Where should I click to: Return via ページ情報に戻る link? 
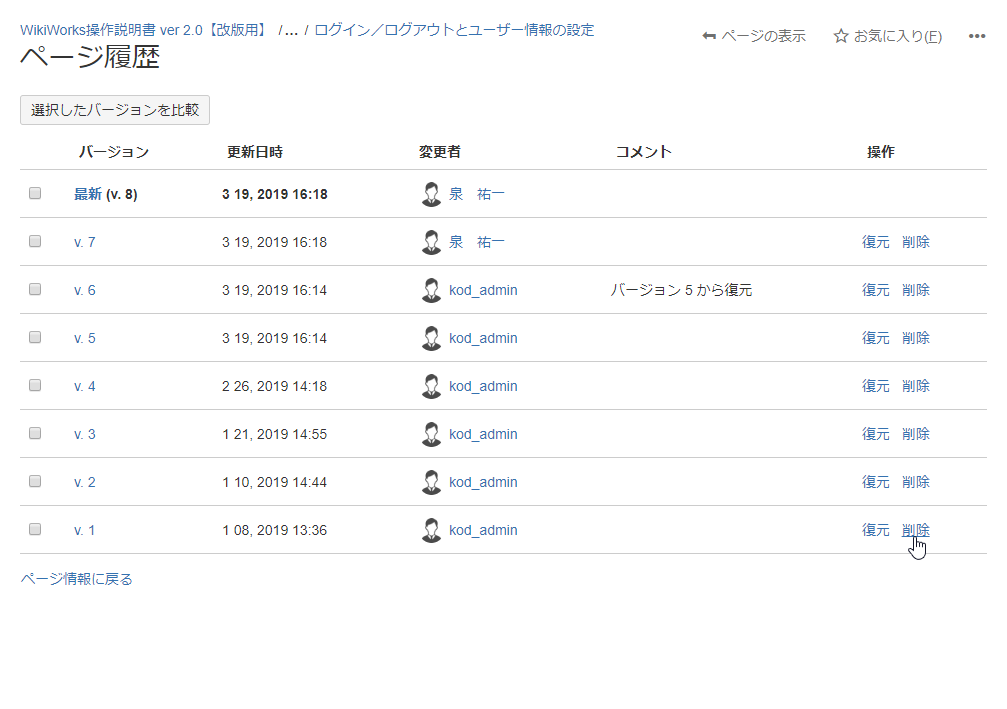coord(76,579)
